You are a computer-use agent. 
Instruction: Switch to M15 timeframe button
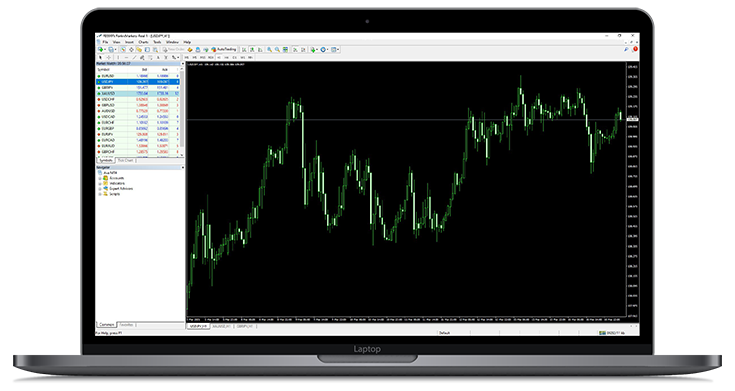point(202,57)
